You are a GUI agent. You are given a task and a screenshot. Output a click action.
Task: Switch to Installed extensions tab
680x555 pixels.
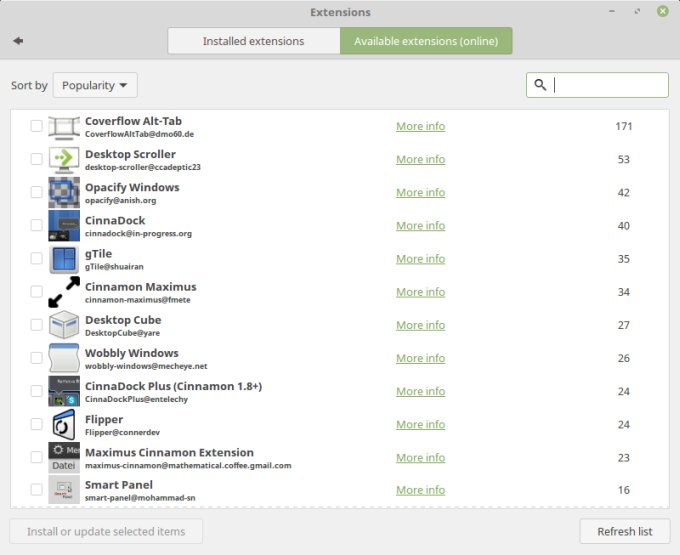click(254, 41)
